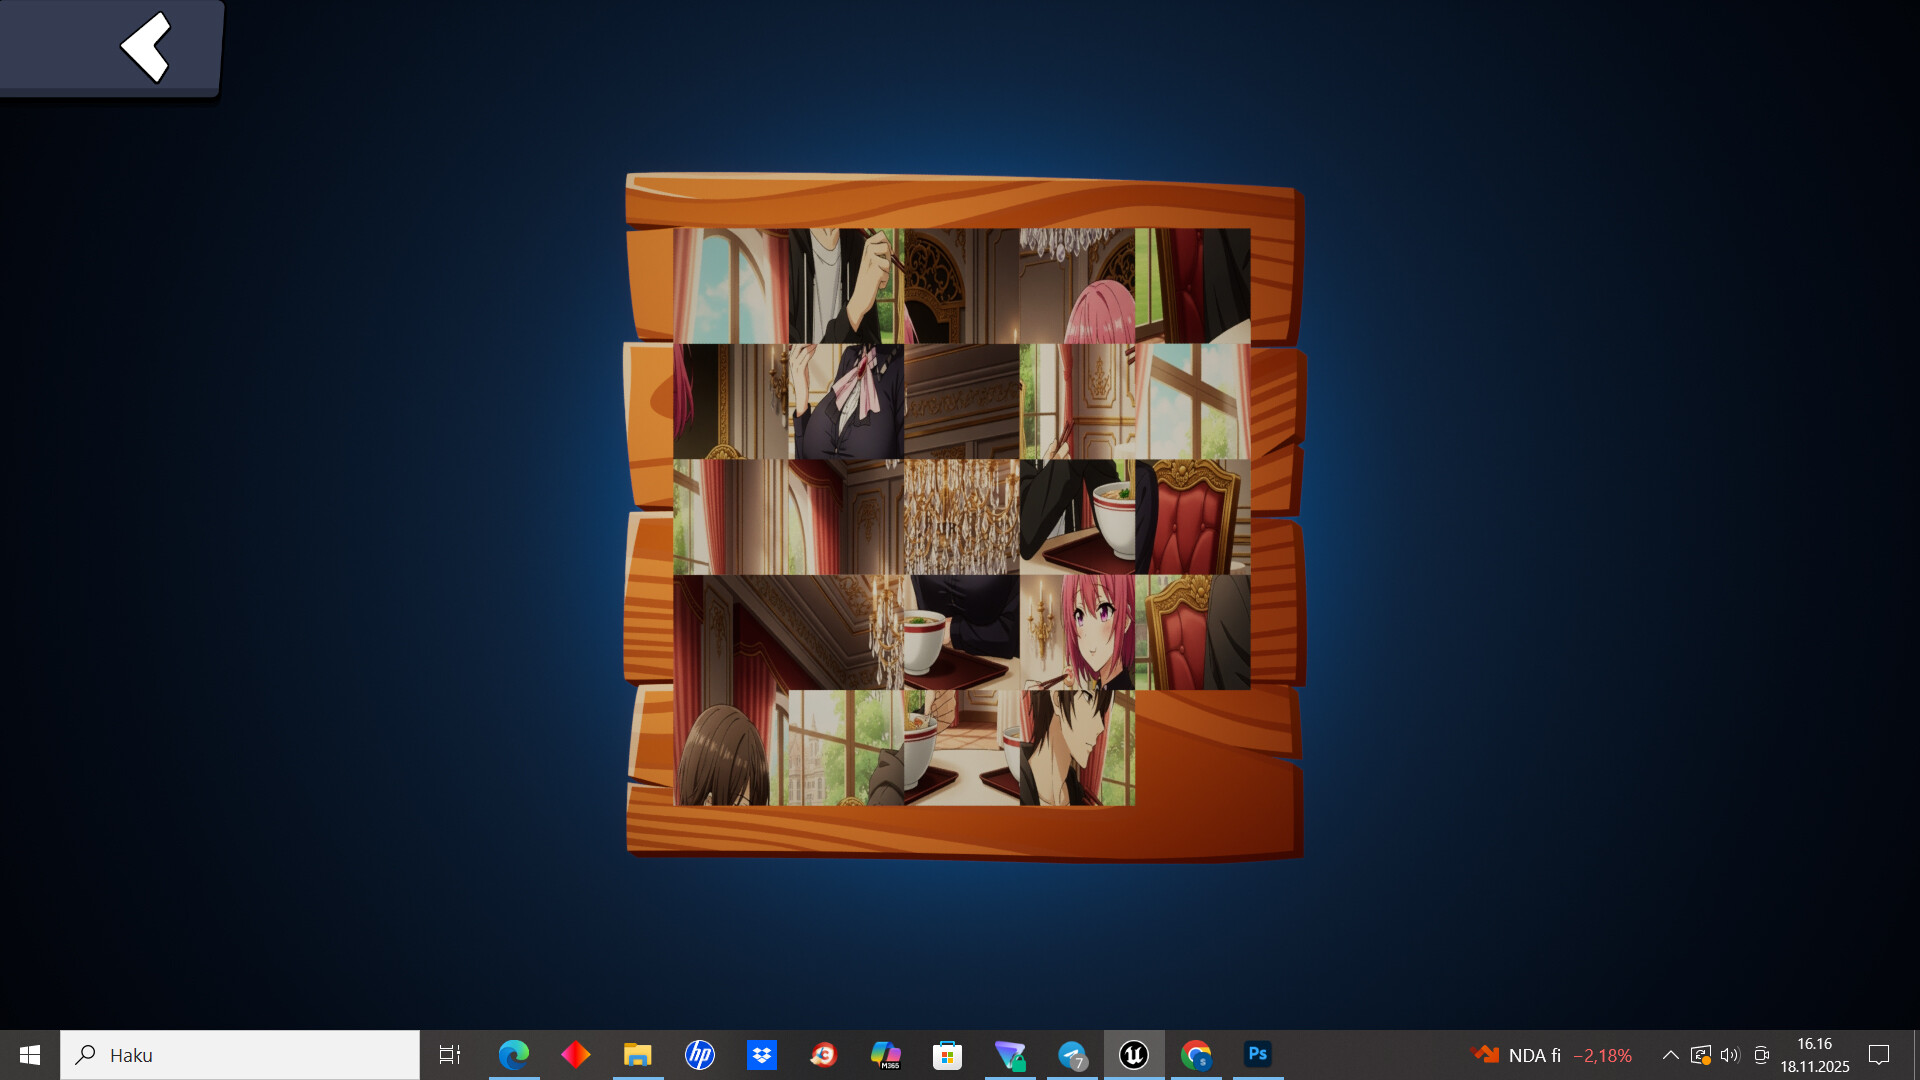Open the notification Action Center
The image size is (1920, 1080).
tap(1880, 1054)
